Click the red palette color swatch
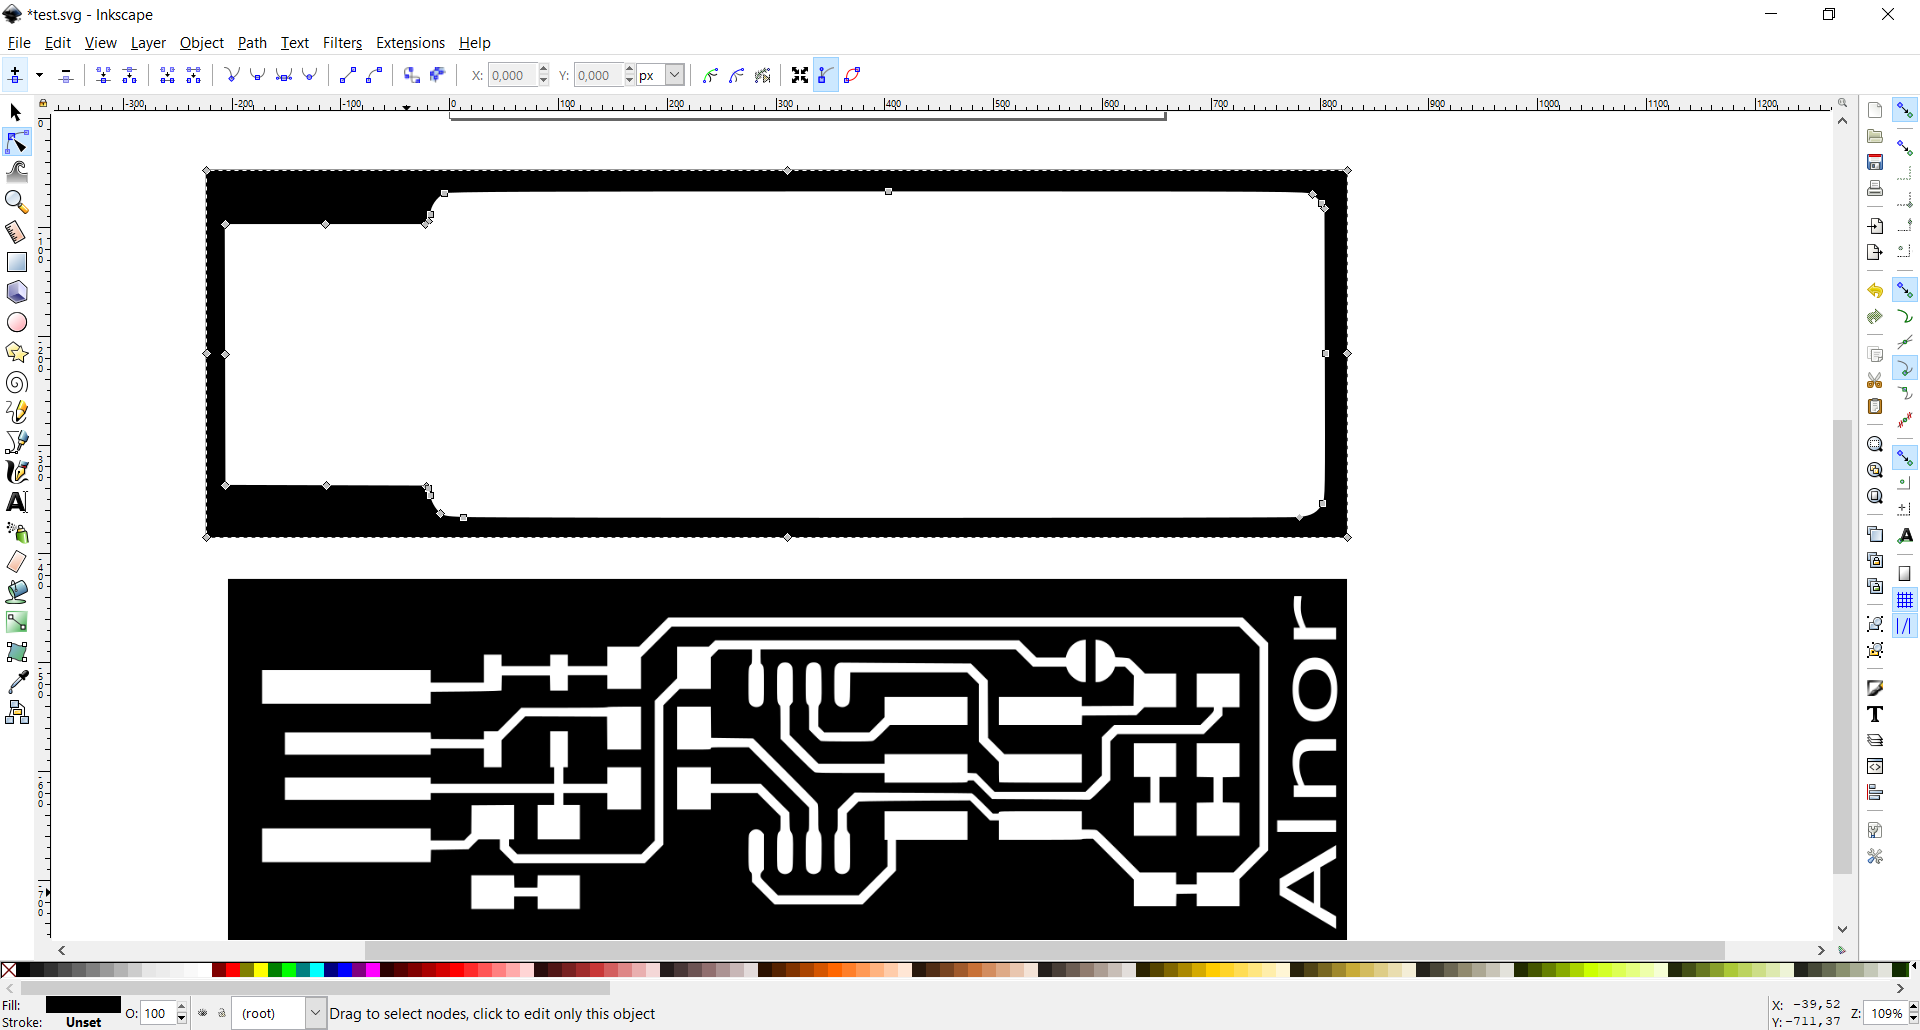 232,970
